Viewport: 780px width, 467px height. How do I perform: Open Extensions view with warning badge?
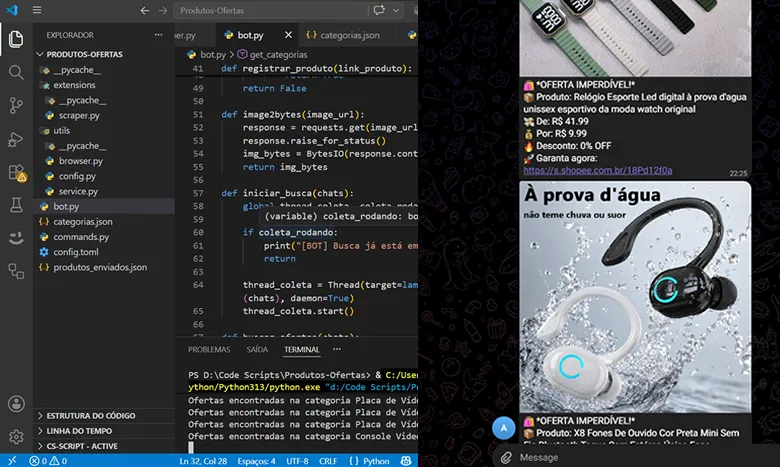pyautogui.click(x=17, y=173)
